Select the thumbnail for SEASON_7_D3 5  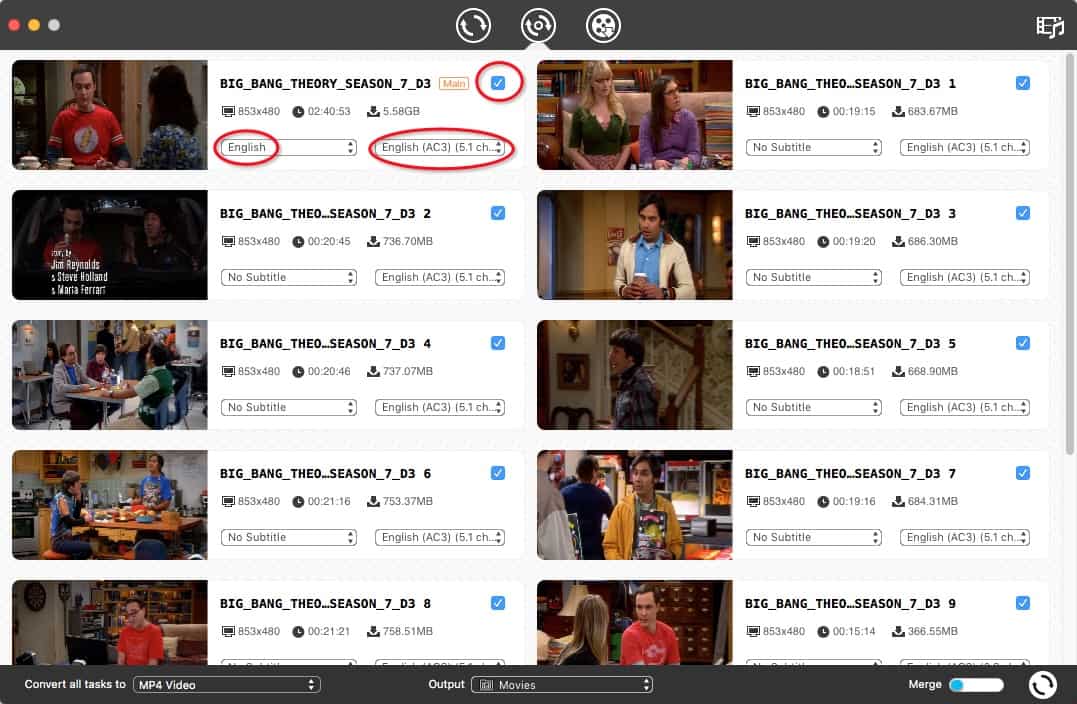pos(635,375)
